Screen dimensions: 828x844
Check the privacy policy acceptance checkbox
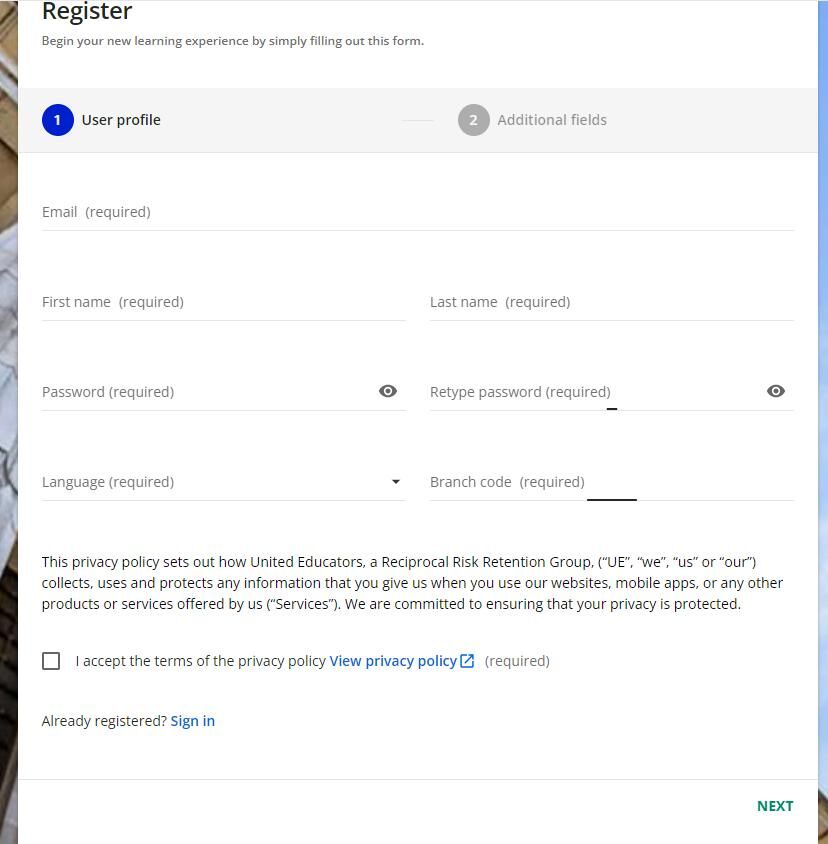[51, 661]
